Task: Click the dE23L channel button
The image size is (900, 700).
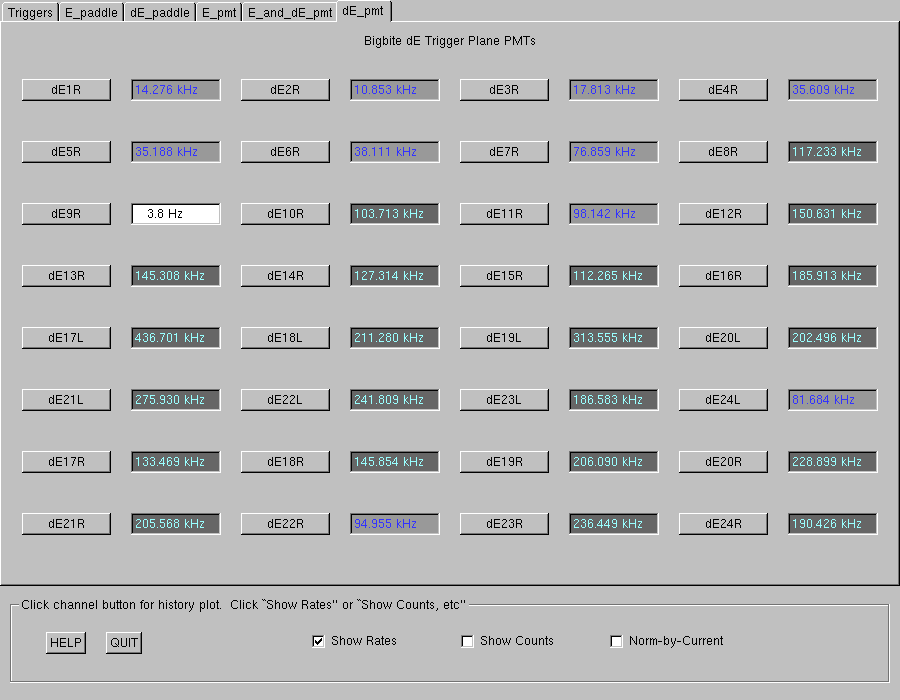Action: click(x=504, y=400)
